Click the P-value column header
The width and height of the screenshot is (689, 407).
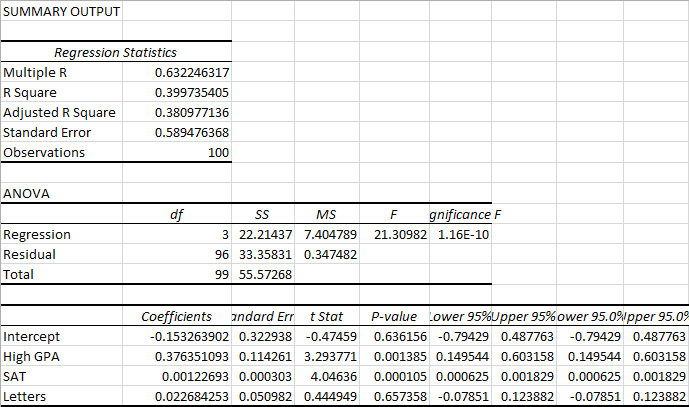(x=394, y=316)
